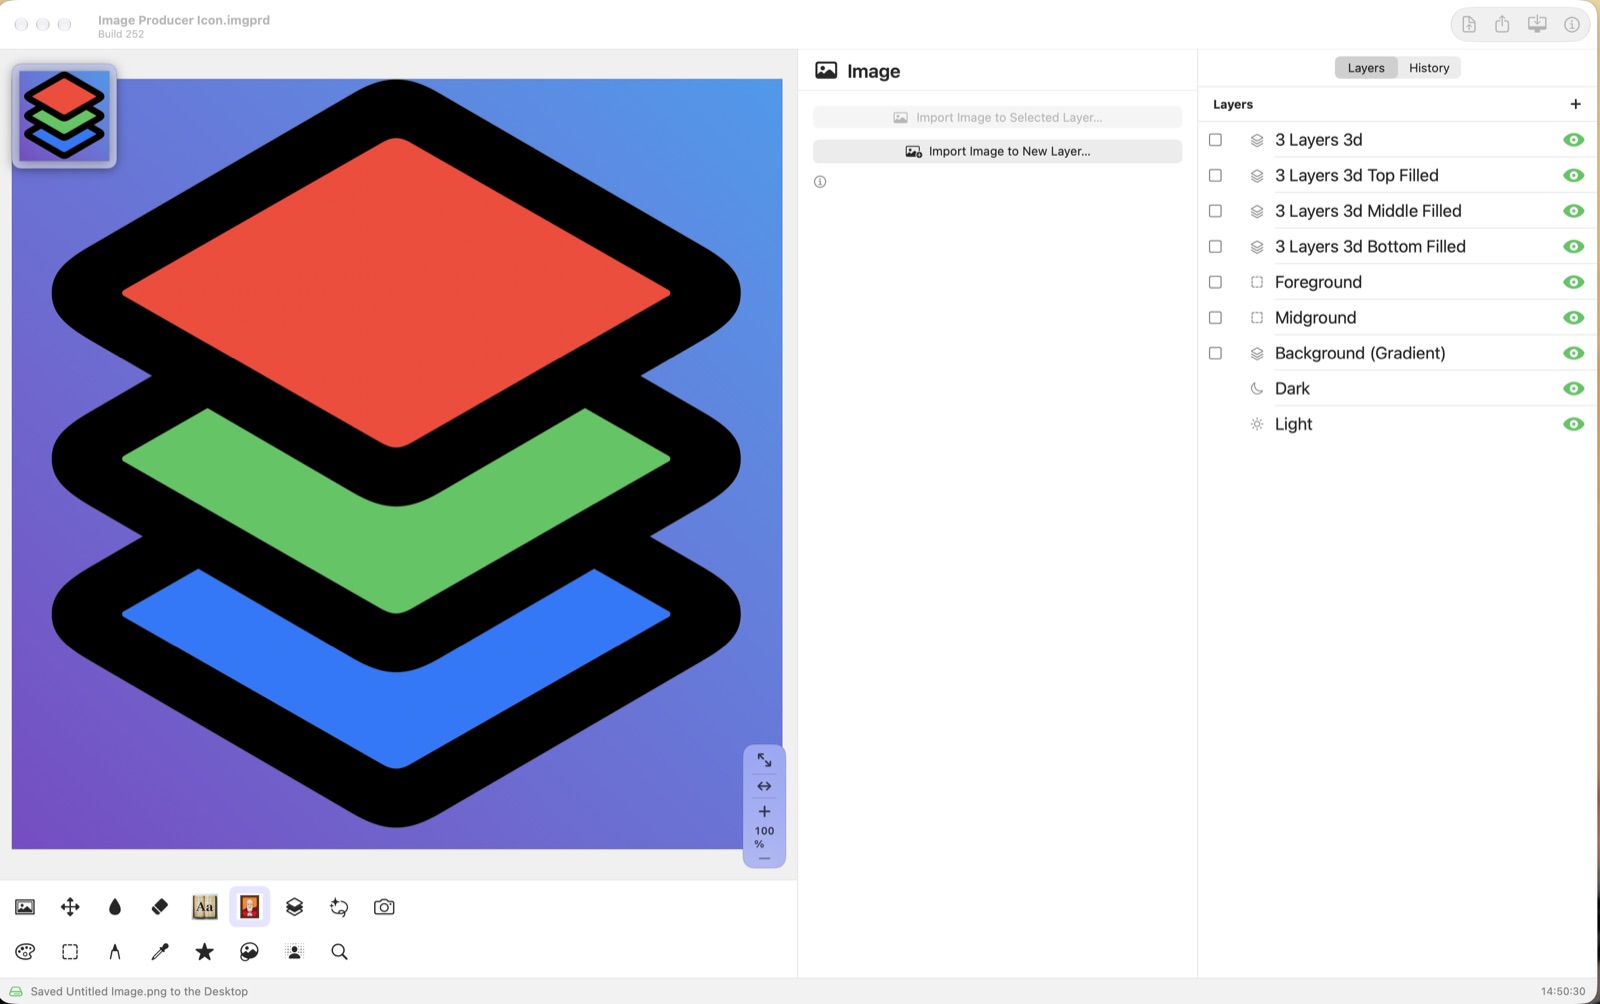Open the stacked layers tool

tap(294, 907)
